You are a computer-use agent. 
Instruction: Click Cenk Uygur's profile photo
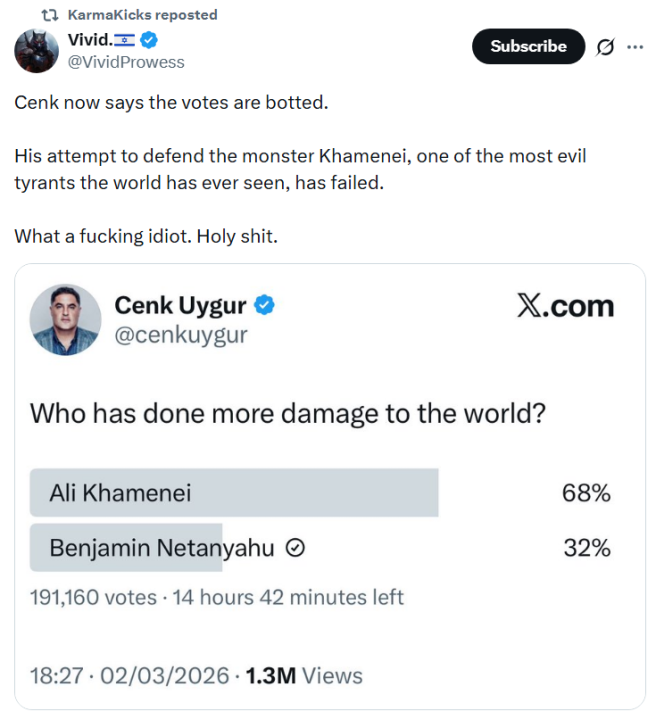click(x=66, y=320)
